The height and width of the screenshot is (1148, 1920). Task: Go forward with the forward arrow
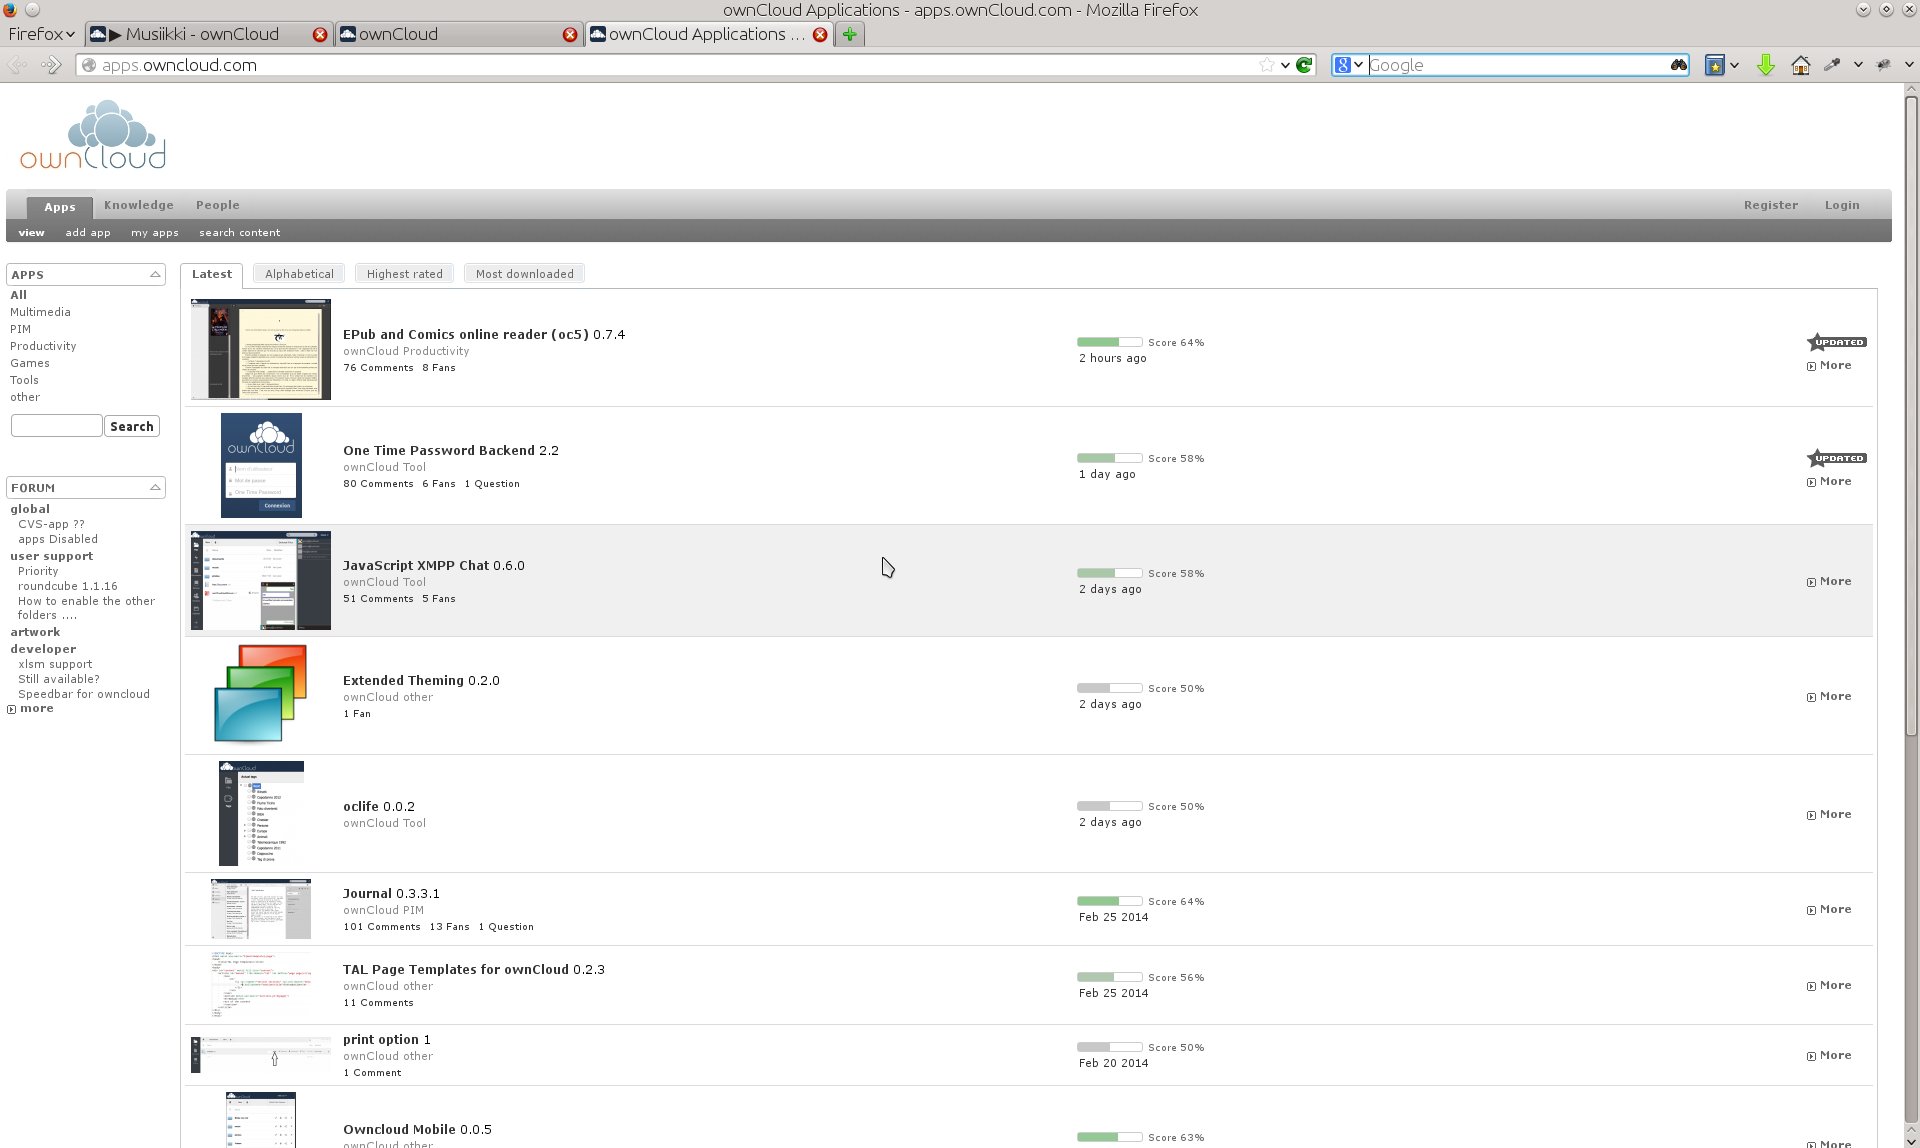(x=51, y=65)
